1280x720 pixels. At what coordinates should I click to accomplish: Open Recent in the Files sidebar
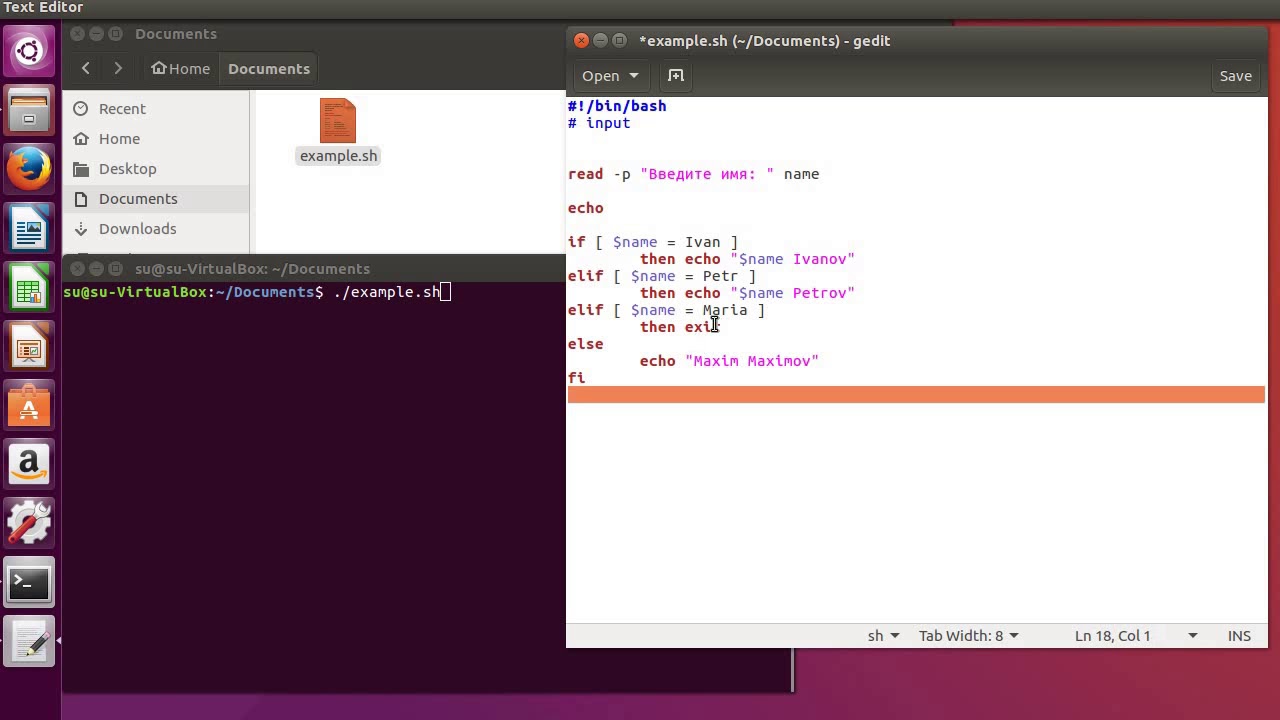point(155,109)
